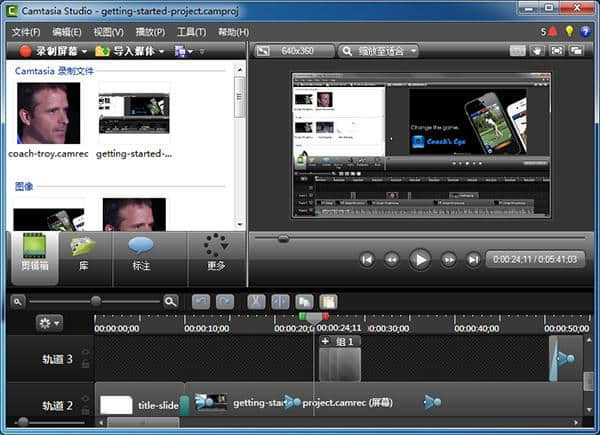Click the scissors cut icon on timeline toolbar

coord(255,301)
